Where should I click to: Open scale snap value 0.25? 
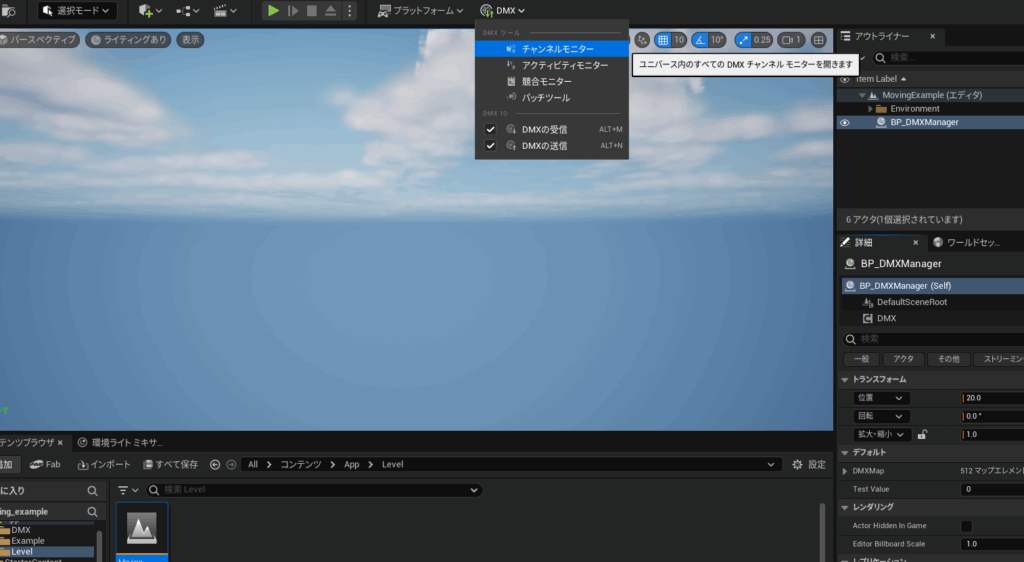(762, 40)
